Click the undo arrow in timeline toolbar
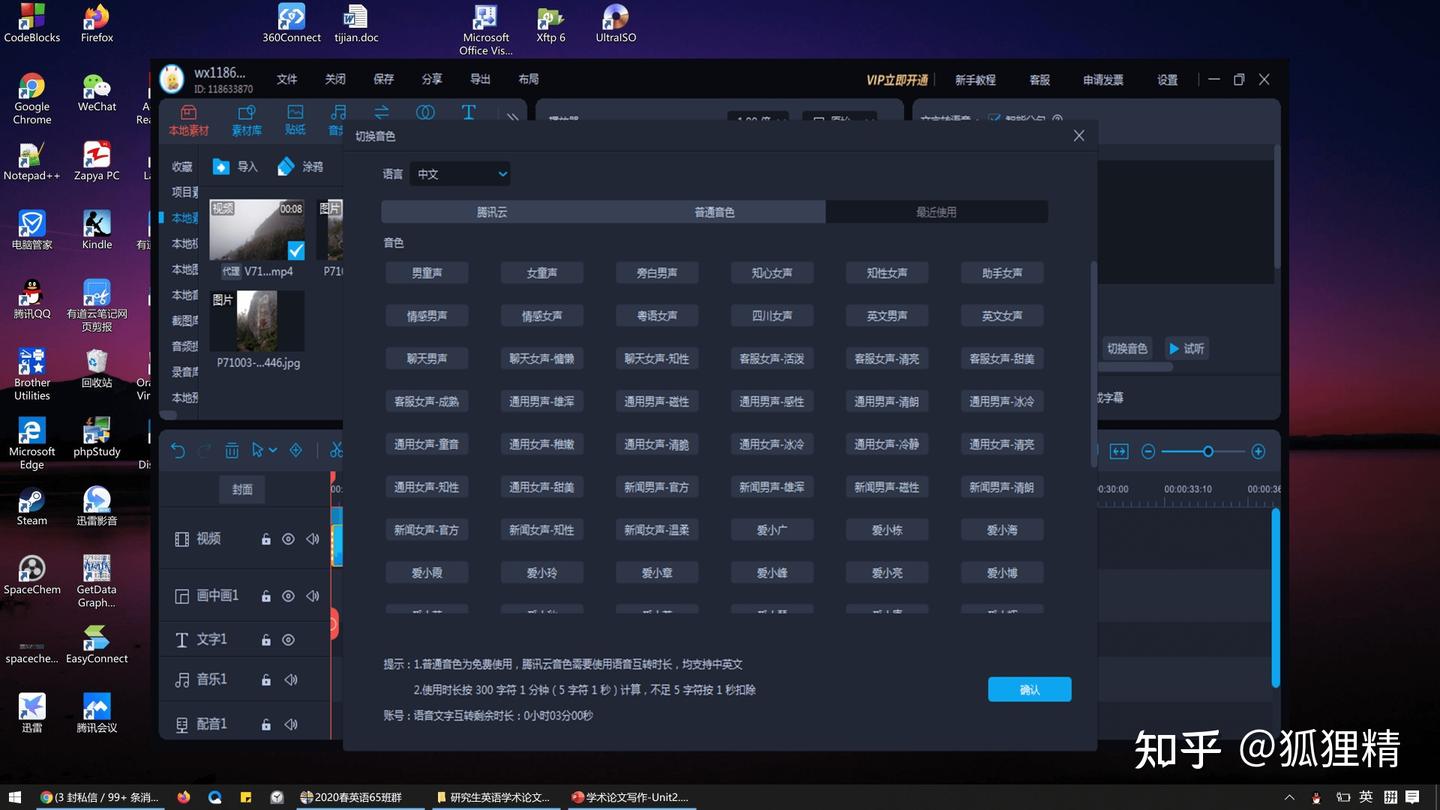The height and width of the screenshot is (810, 1440). (x=178, y=451)
